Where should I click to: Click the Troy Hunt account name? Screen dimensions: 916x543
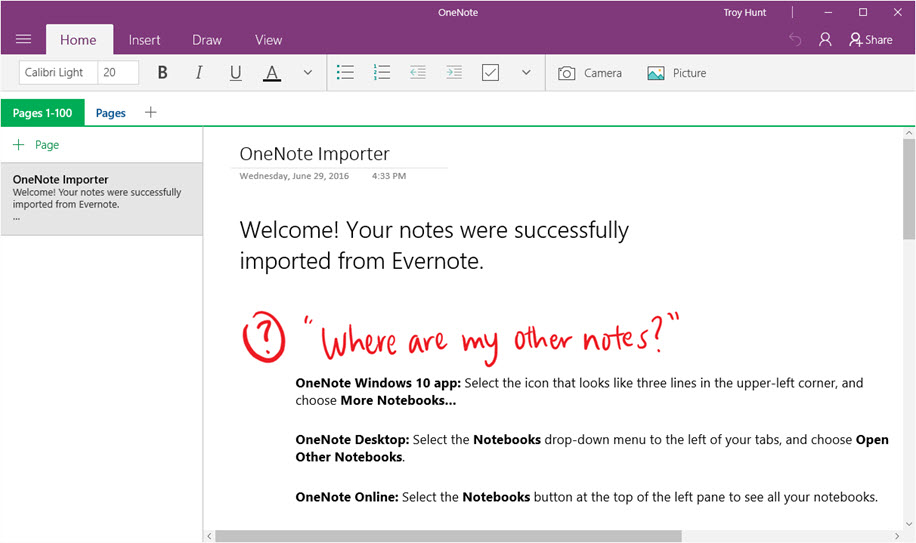(744, 12)
